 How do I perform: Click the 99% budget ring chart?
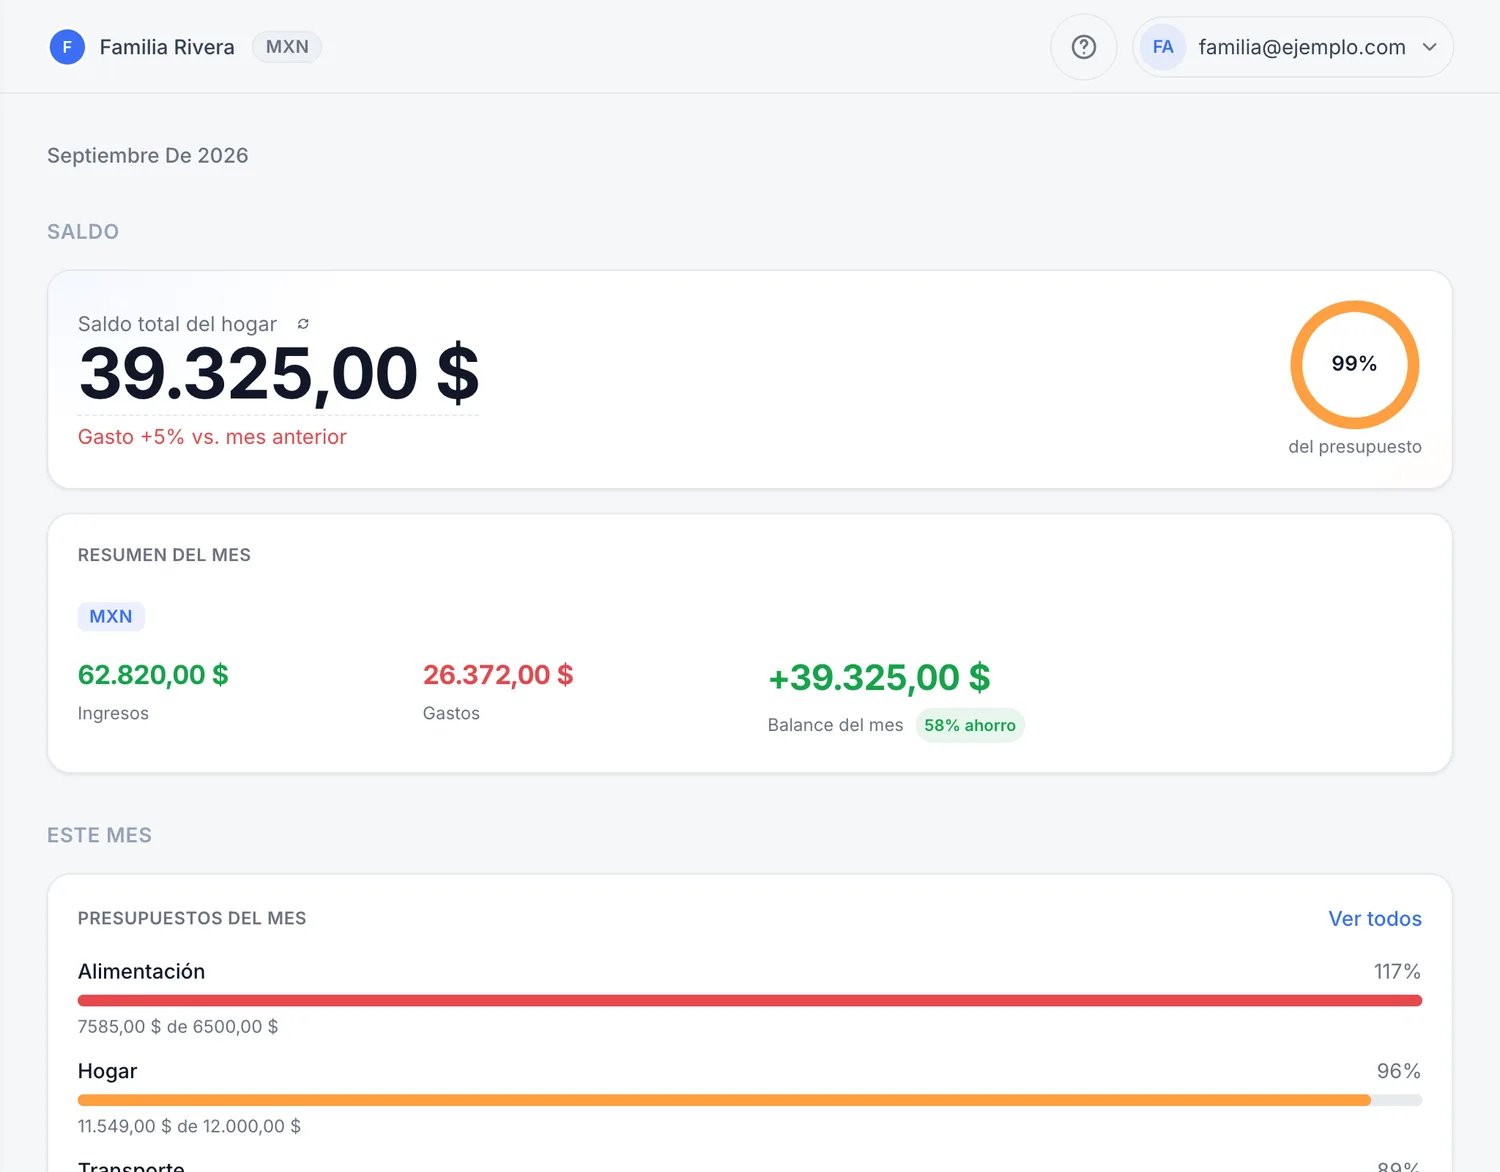coord(1354,364)
